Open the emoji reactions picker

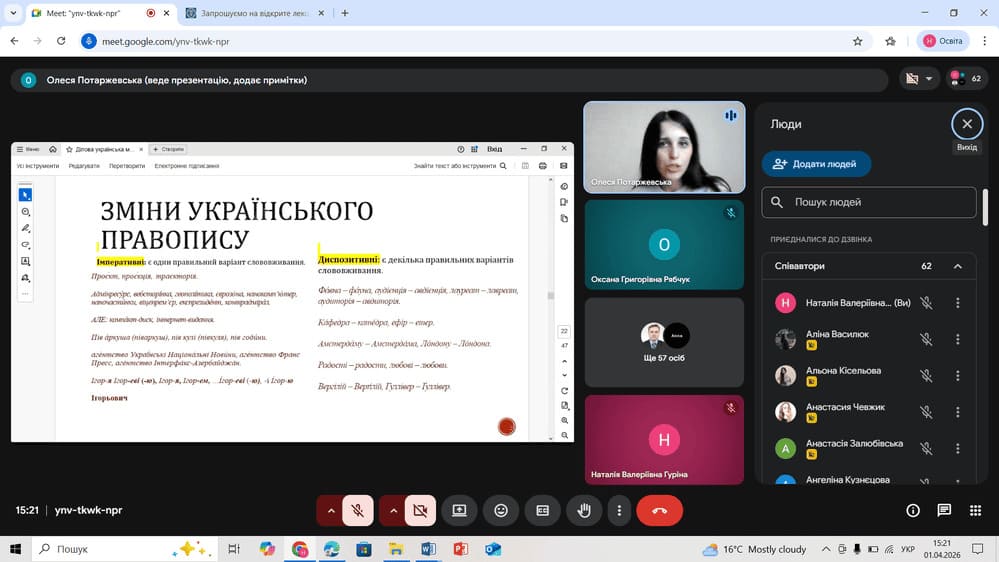(501, 510)
